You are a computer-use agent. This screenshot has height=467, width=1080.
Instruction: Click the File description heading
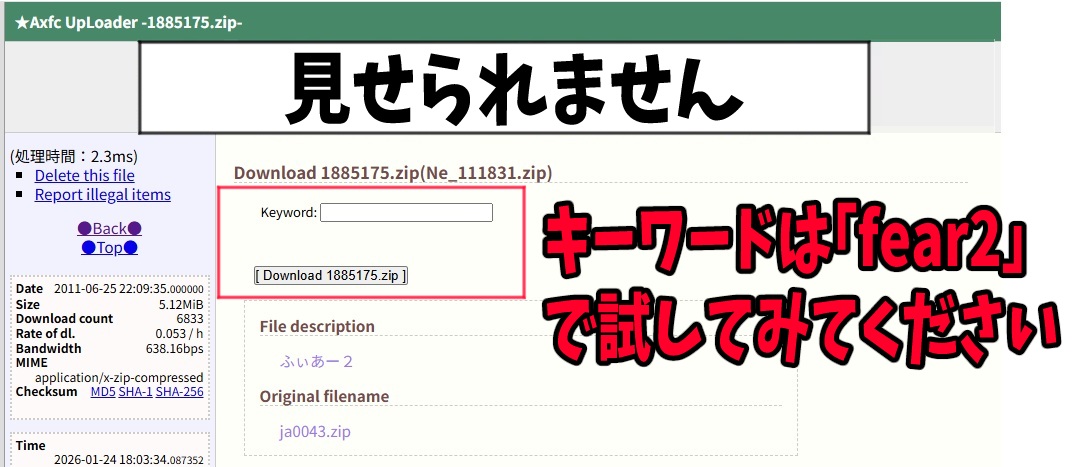click(x=317, y=326)
